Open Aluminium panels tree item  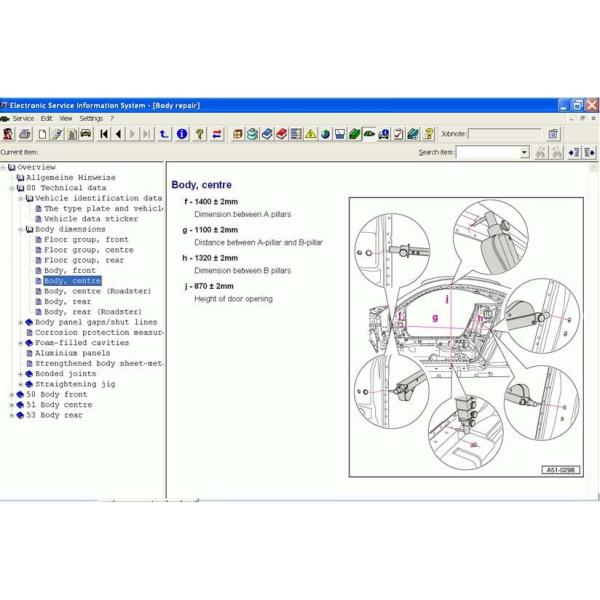pyautogui.click(x=72, y=353)
